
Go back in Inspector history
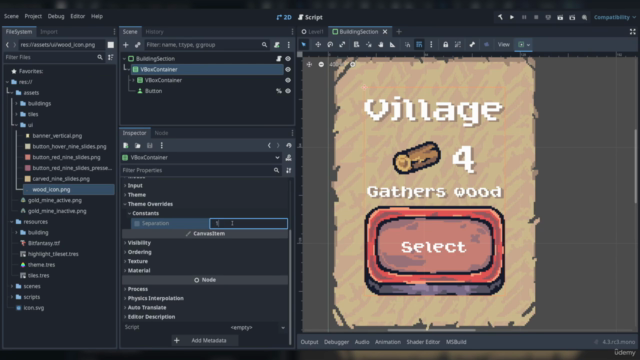pos(269,145)
